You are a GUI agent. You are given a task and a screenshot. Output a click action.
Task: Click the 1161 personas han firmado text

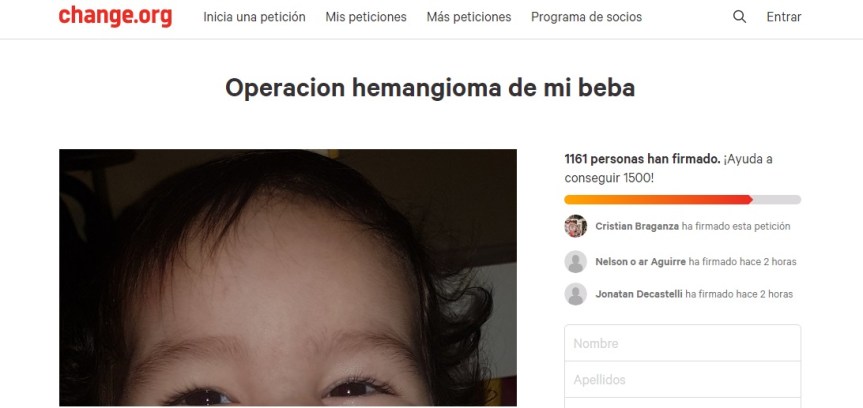click(642, 159)
